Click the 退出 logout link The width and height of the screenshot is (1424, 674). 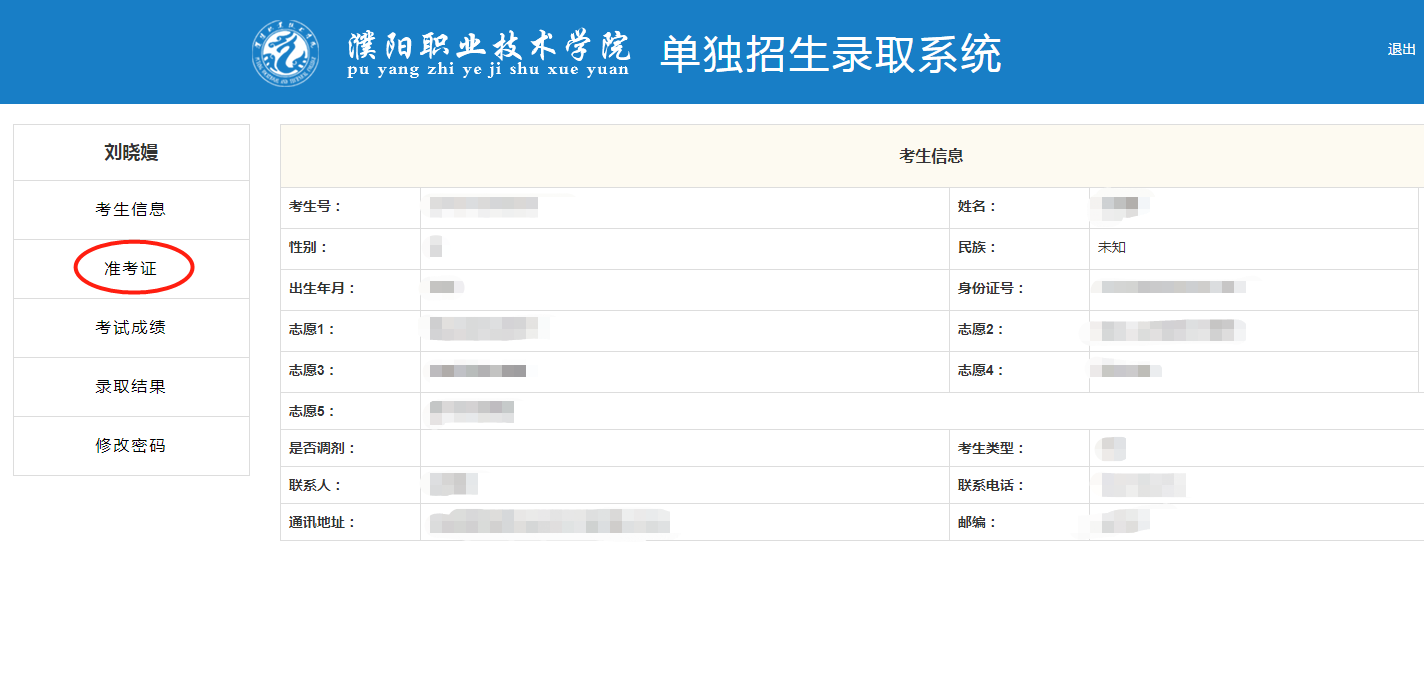point(1401,49)
